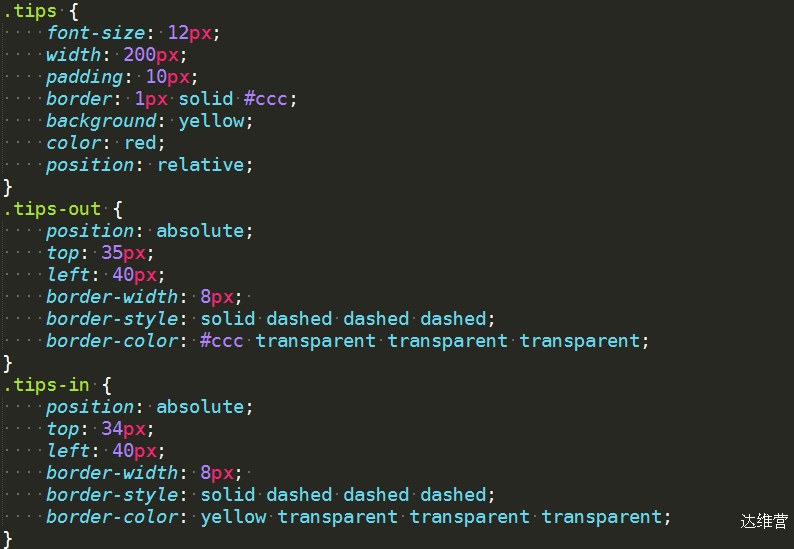Click the #ccc color in border rule
This screenshot has width=794, height=549.
click(x=265, y=99)
